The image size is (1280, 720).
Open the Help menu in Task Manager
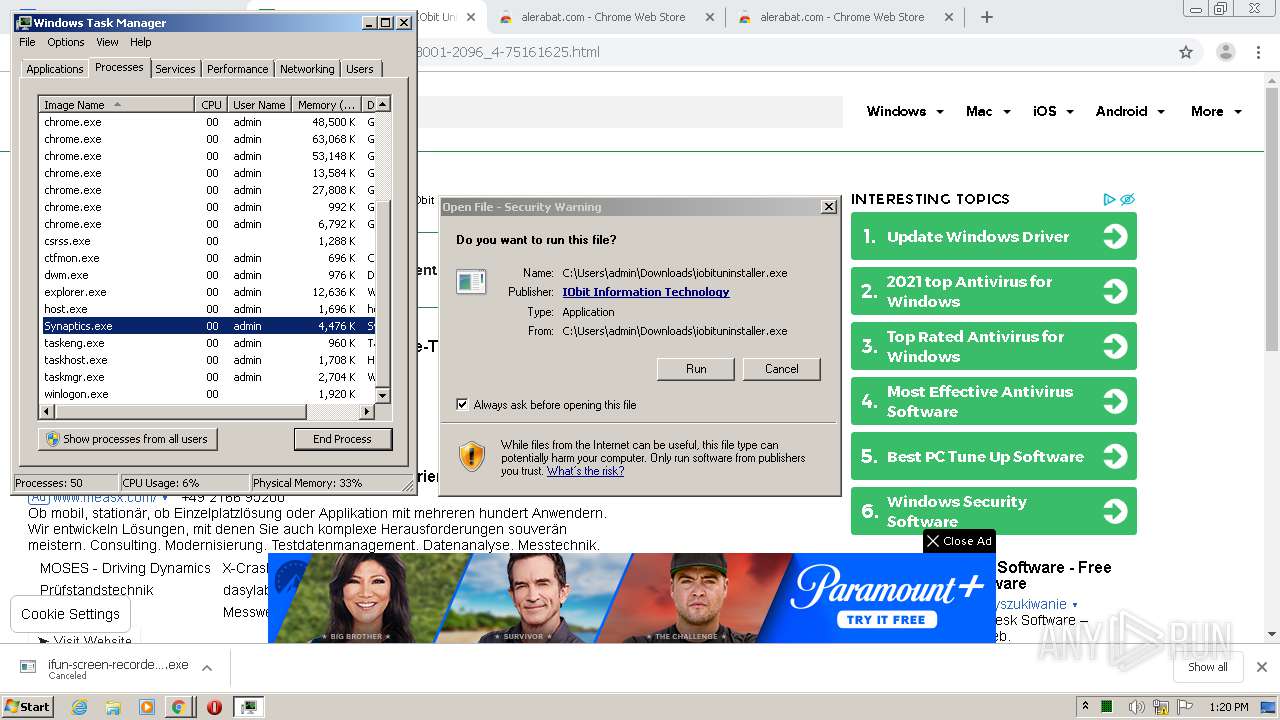pos(141,42)
